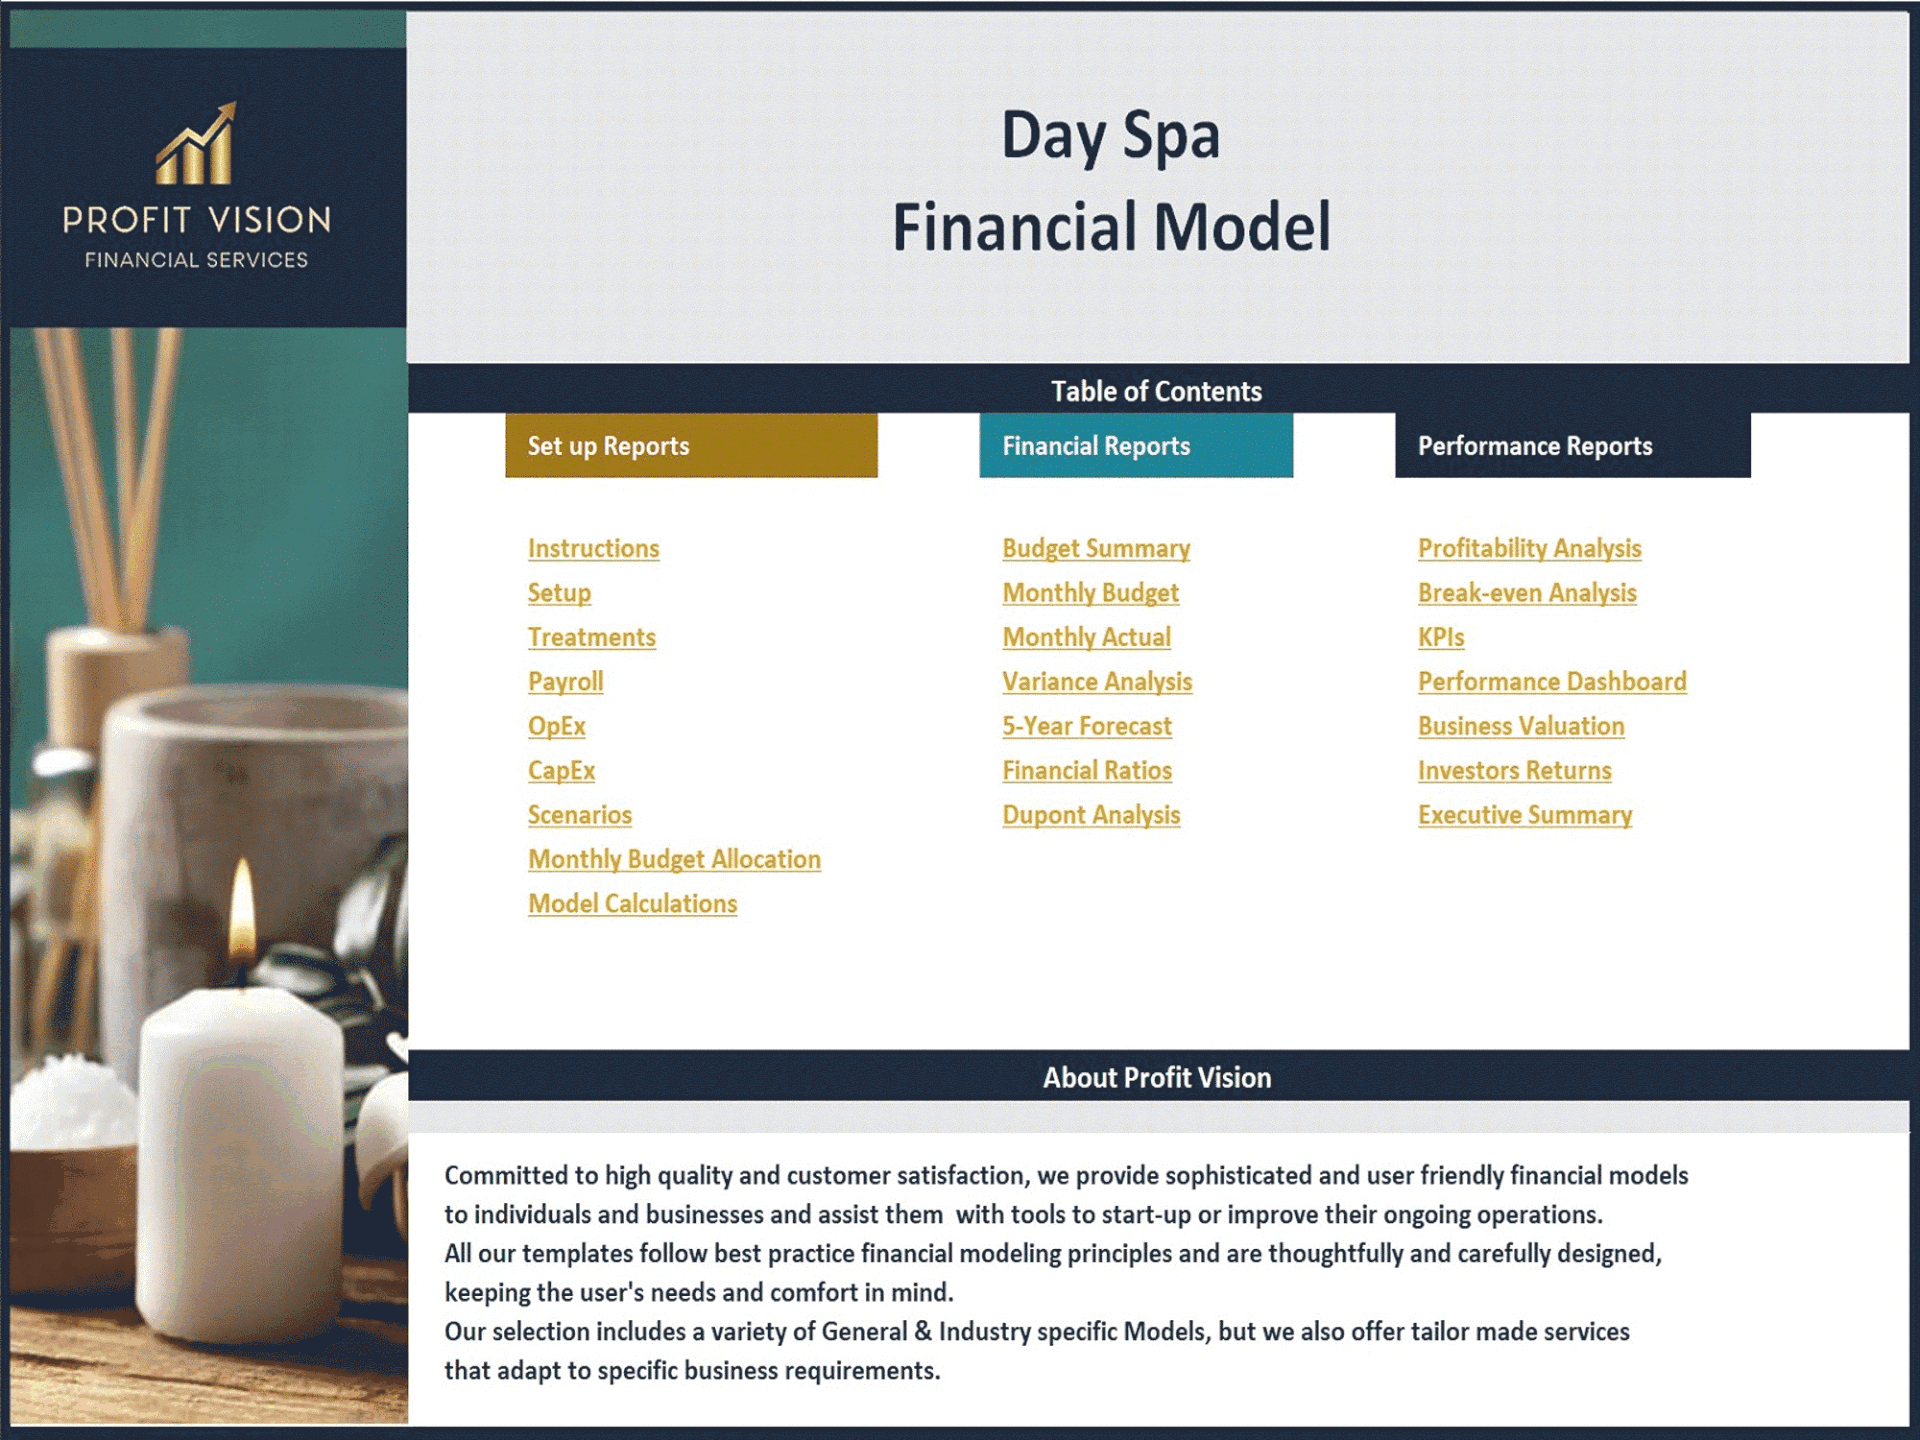Expand the Monthly Budget Allocation section
Viewport: 1920px width, 1440px height.
pyautogui.click(x=673, y=858)
